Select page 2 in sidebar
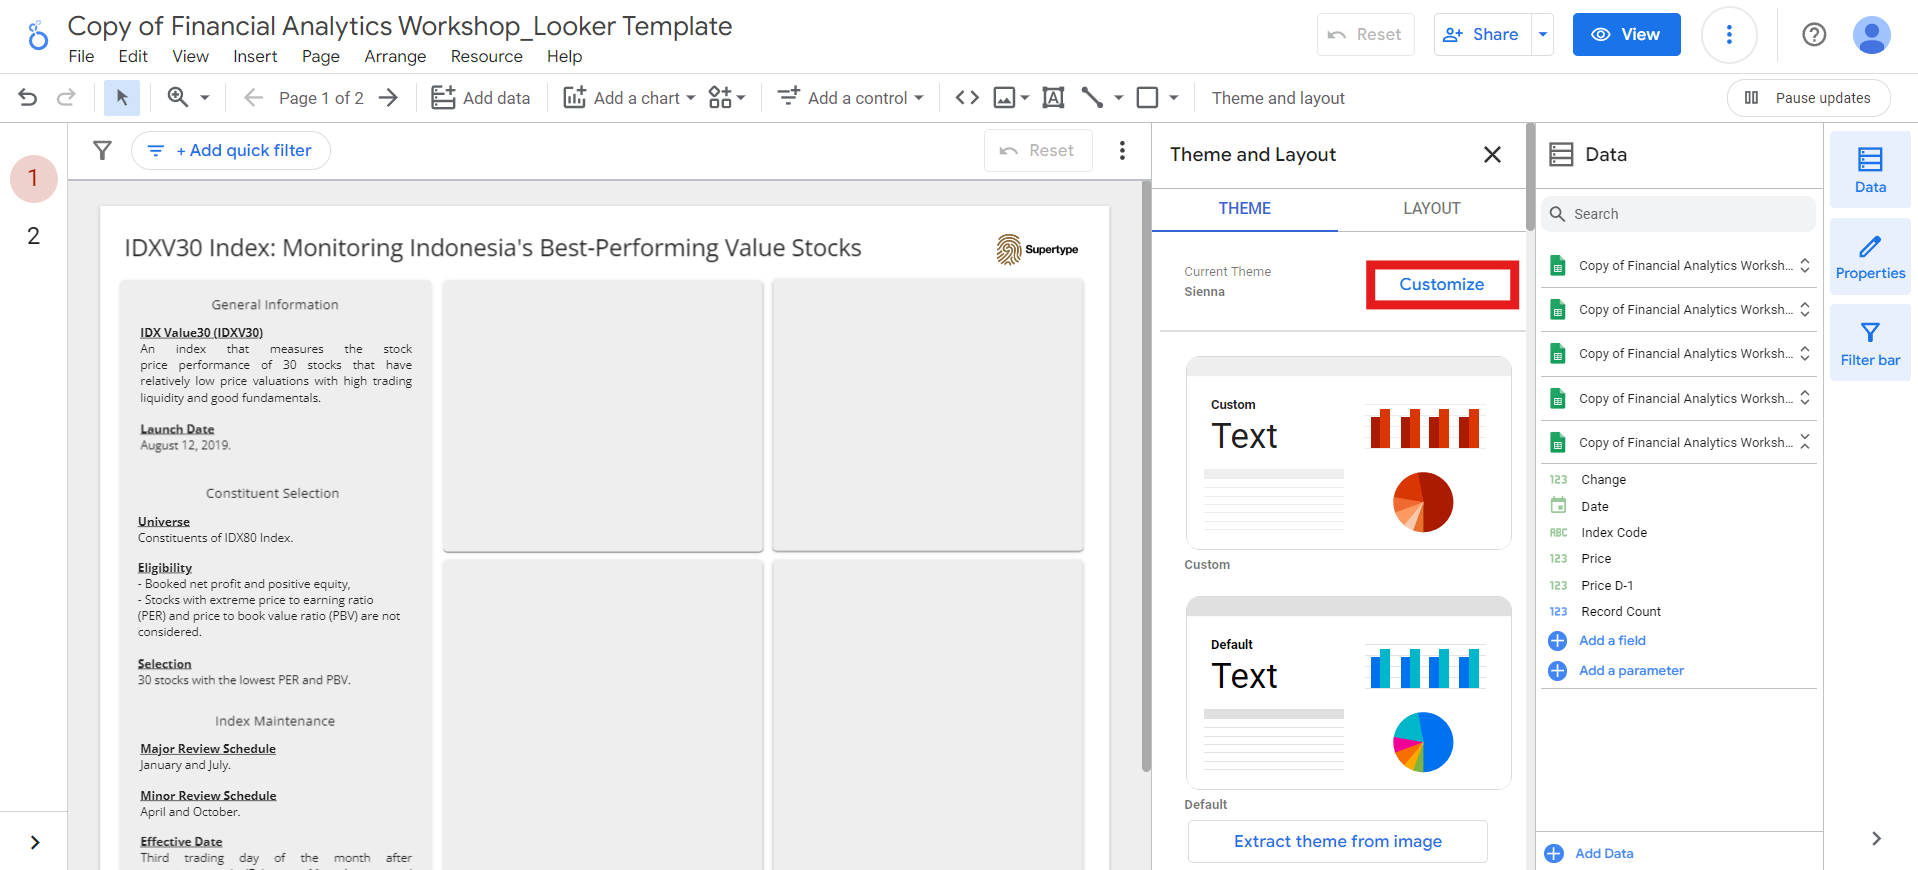Image resolution: width=1918 pixels, height=870 pixels. (x=33, y=236)
